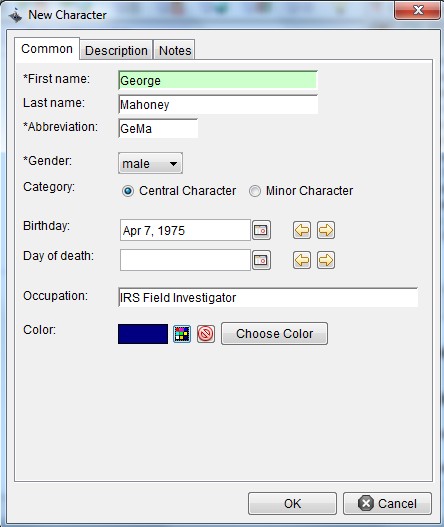Viewport: 444px width, 527px height.
Task: Open the Gender dropdown showing male
Action: point(150,163)
